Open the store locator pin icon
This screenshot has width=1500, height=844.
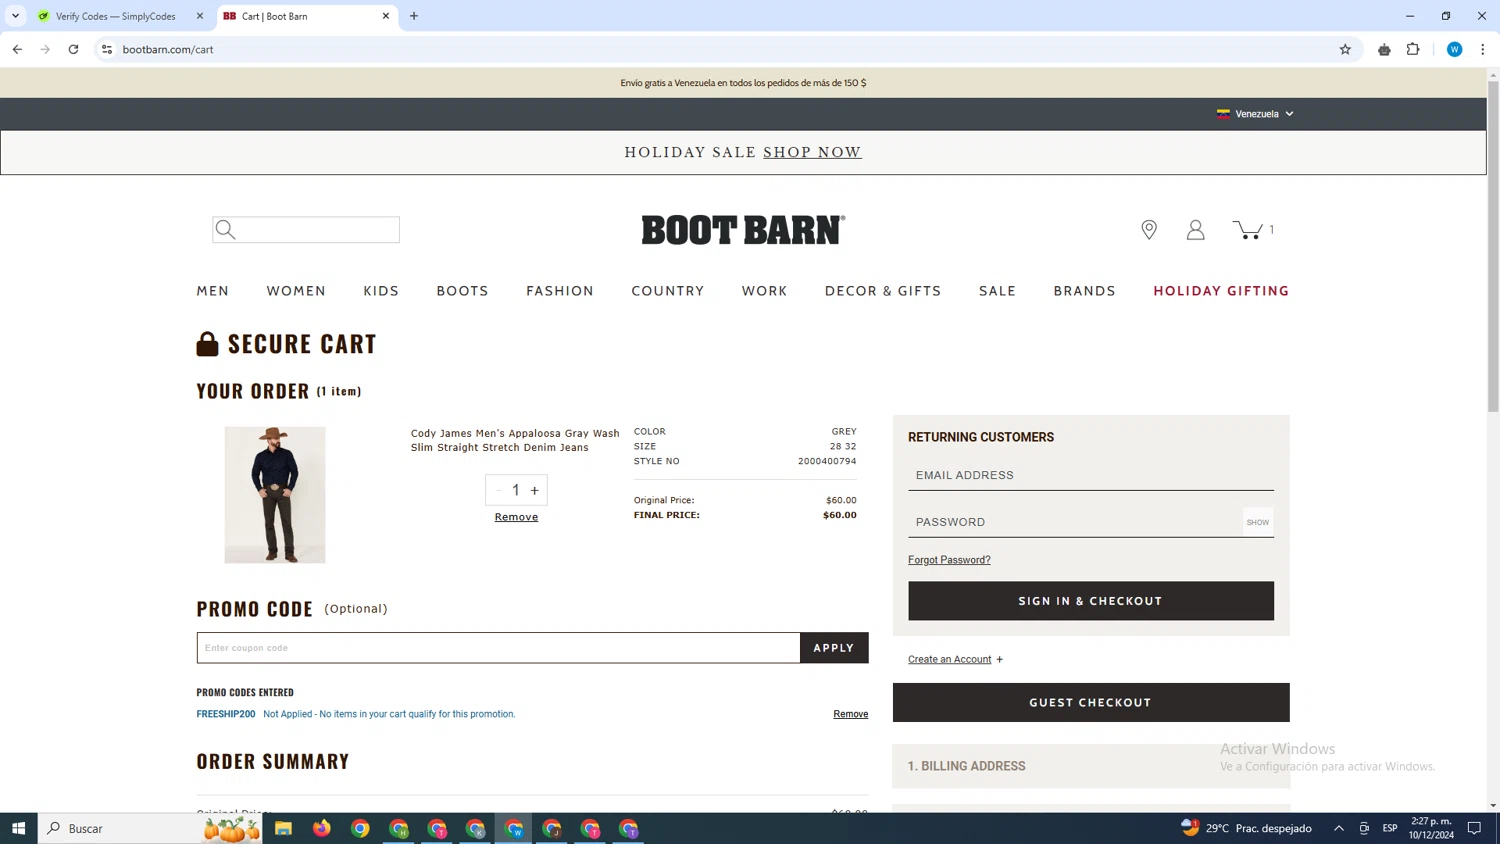pyautogui.click(x=1149, y=230)
